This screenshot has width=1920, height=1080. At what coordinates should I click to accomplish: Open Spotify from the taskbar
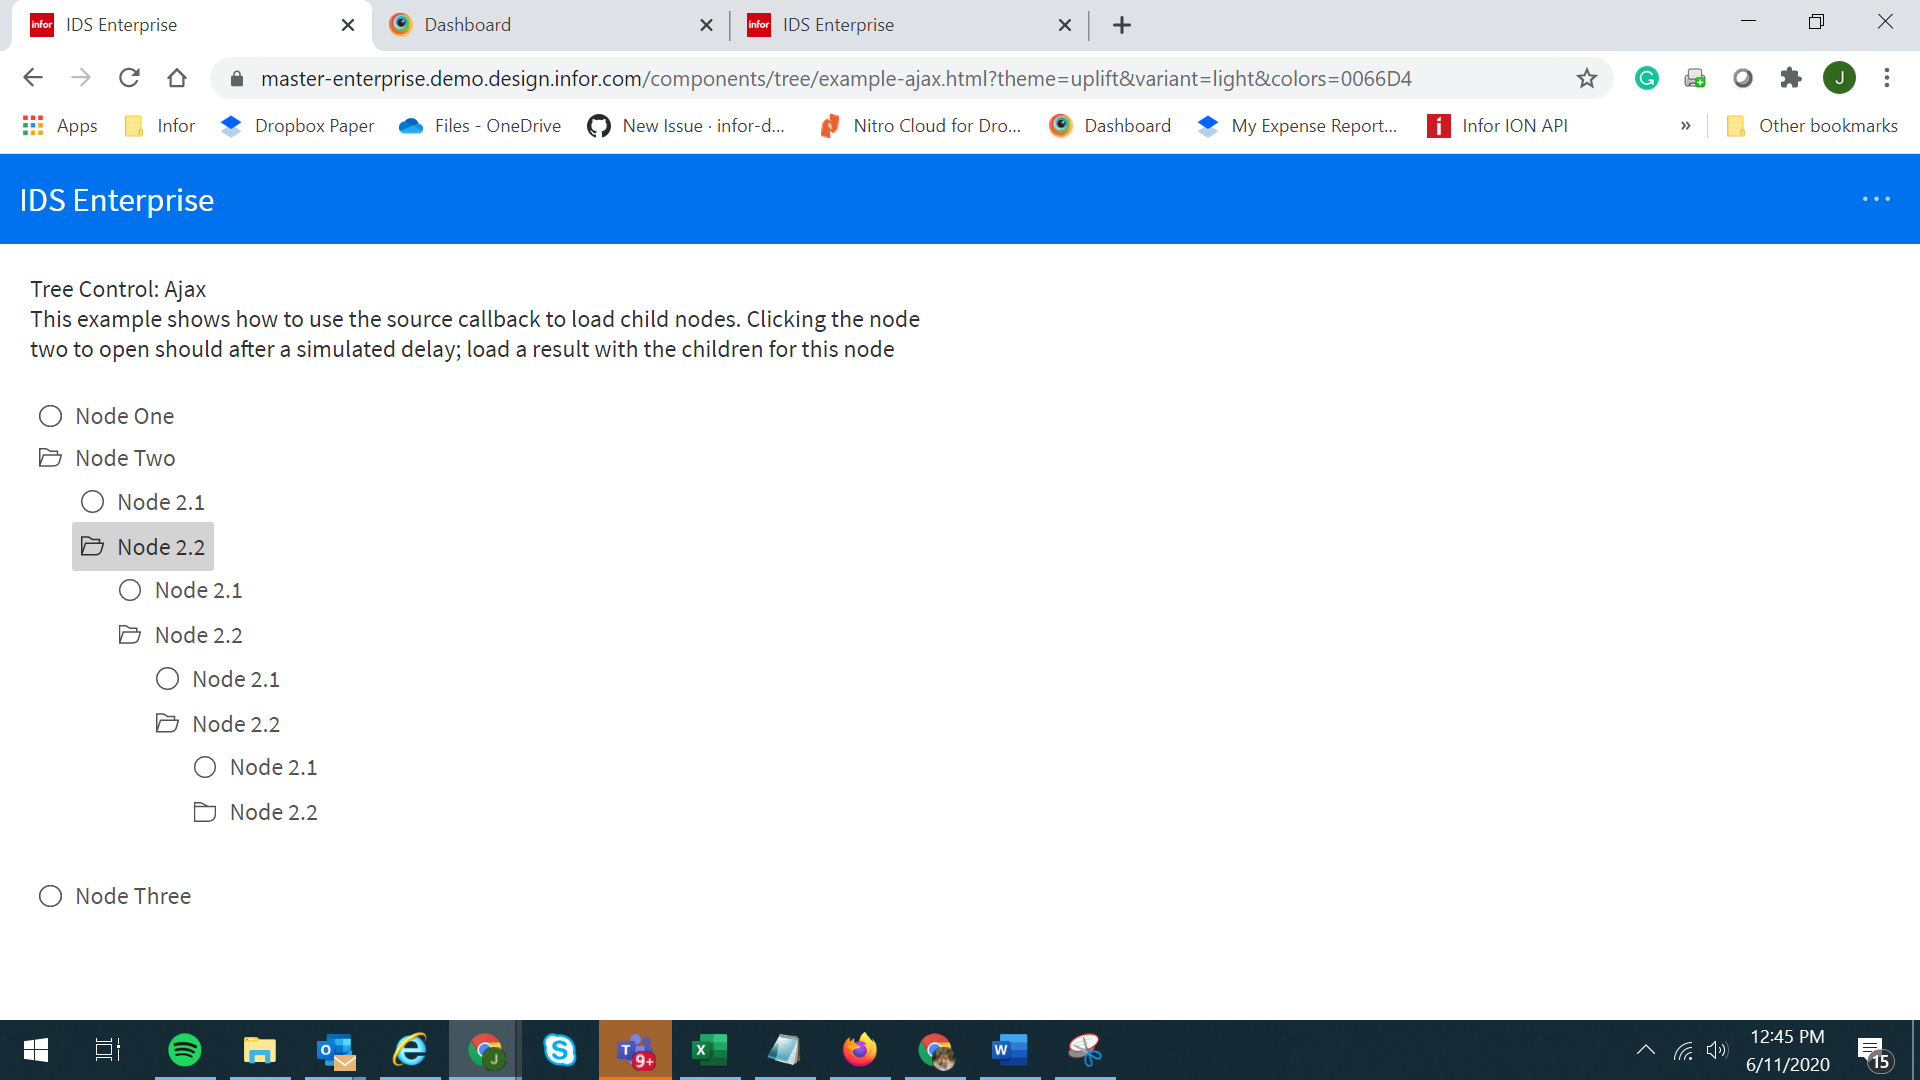point(185,1050)
